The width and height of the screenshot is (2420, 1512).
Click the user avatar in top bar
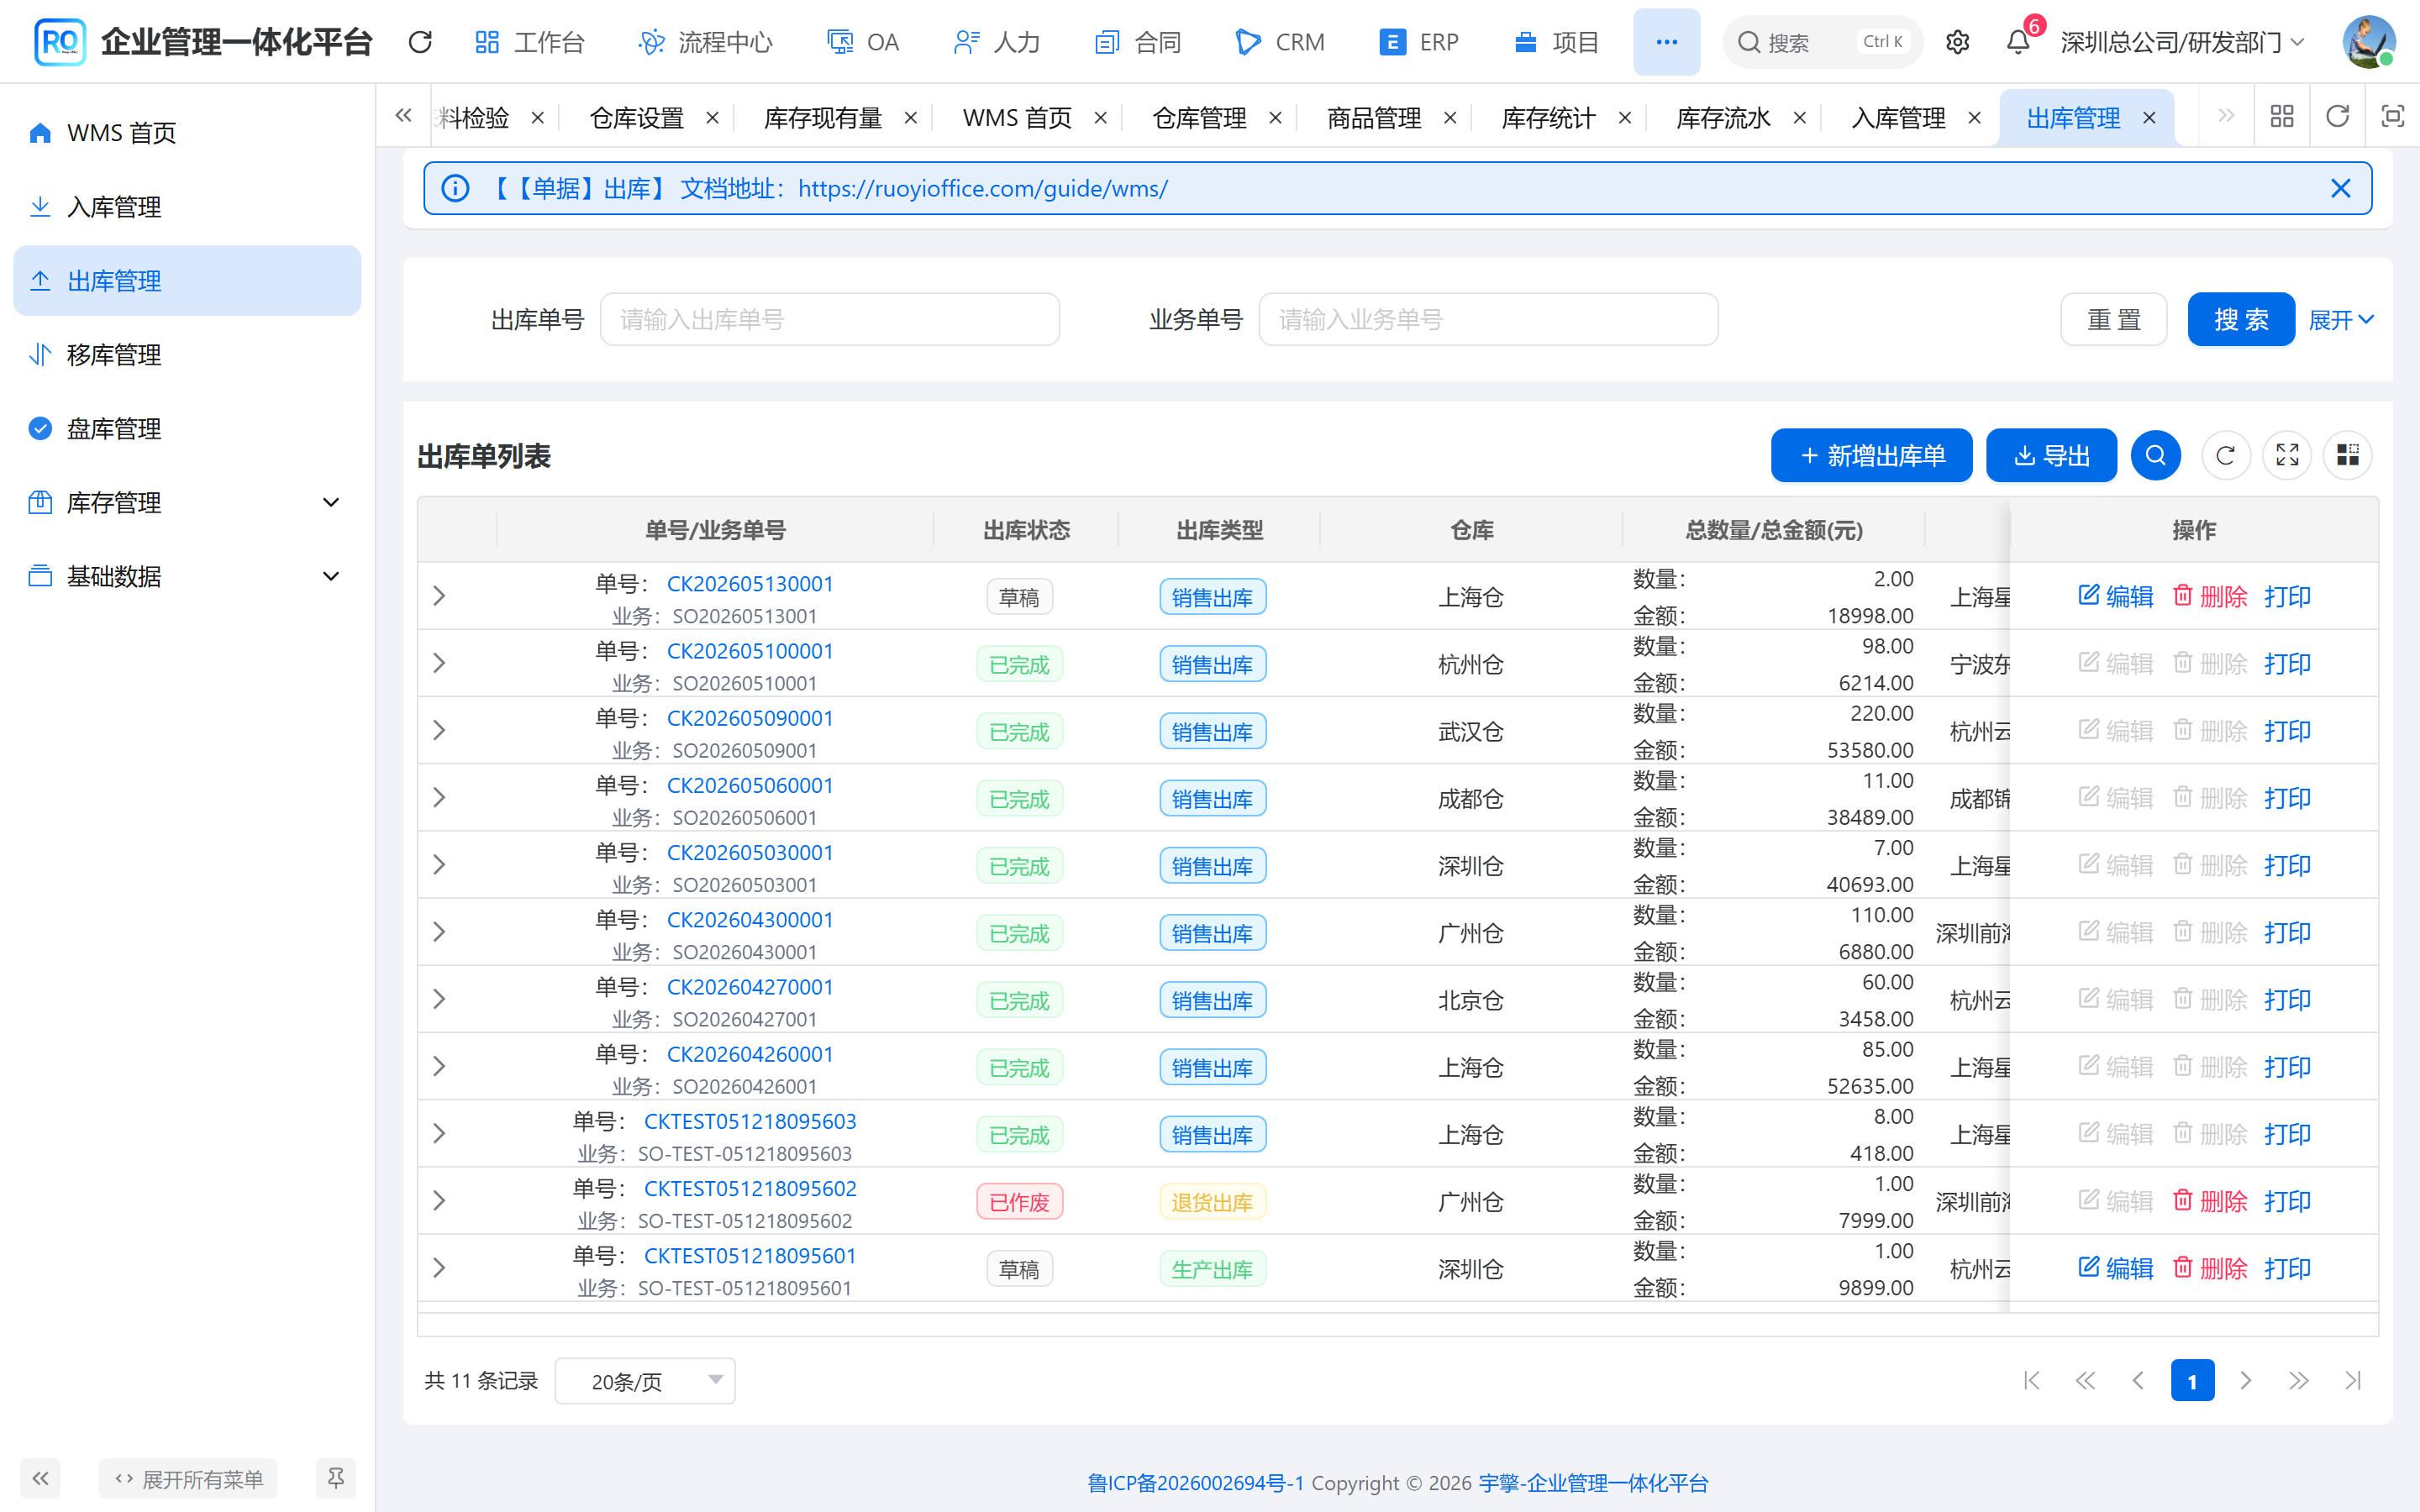[2369, 42]
